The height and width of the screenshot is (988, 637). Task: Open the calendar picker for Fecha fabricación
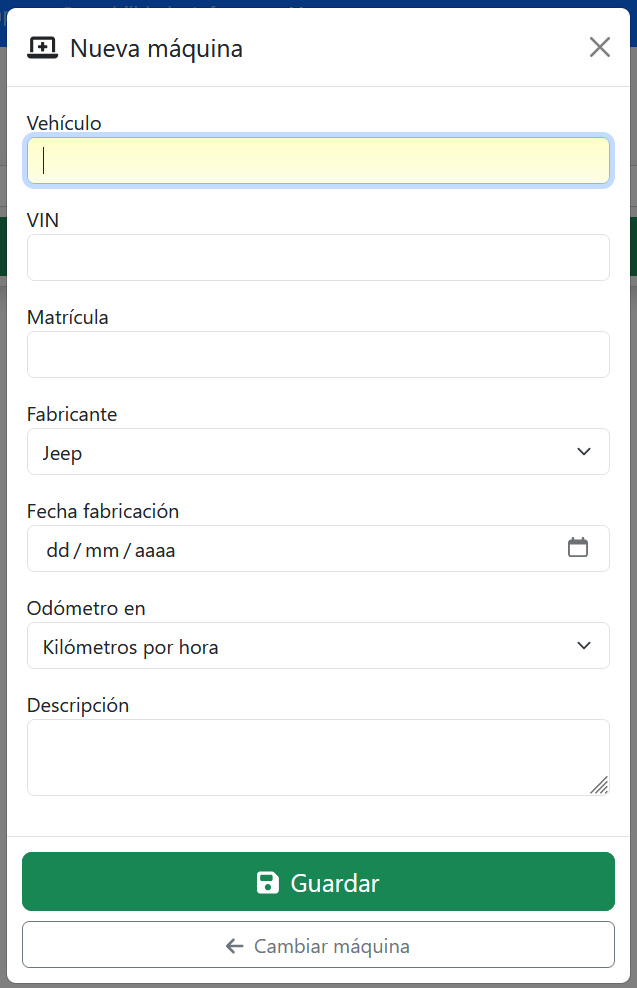[x=578, y=548]
